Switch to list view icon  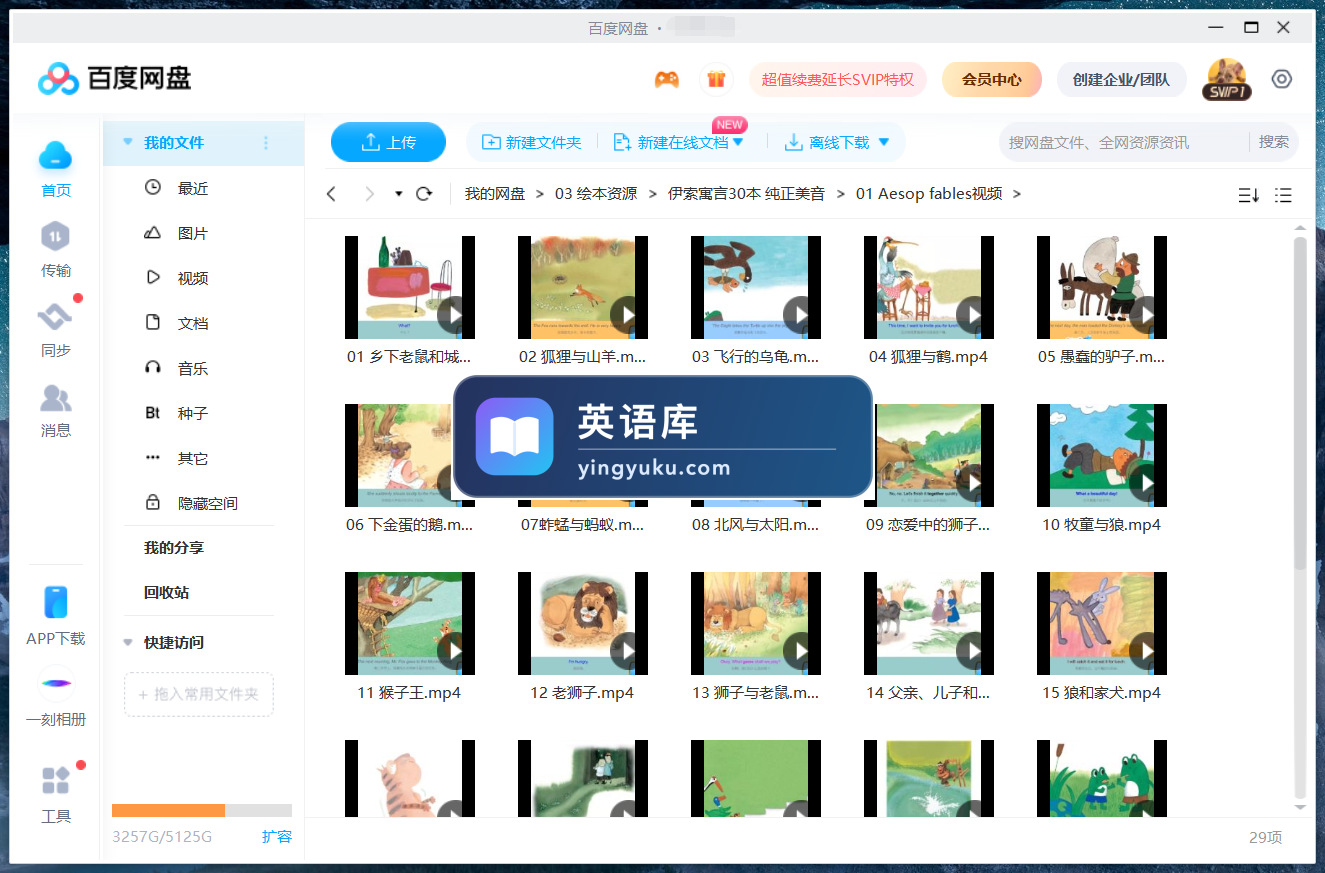pyautogui.click(x=1284, y=195)
